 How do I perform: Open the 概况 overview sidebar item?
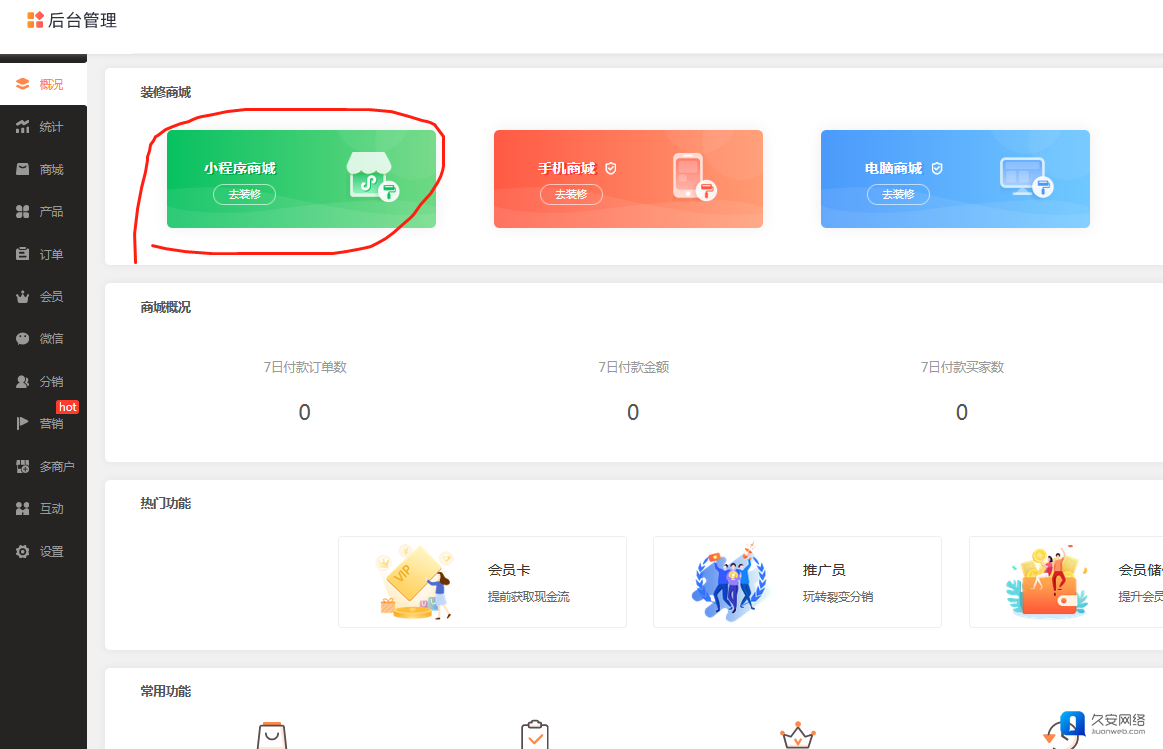[43, 85]
